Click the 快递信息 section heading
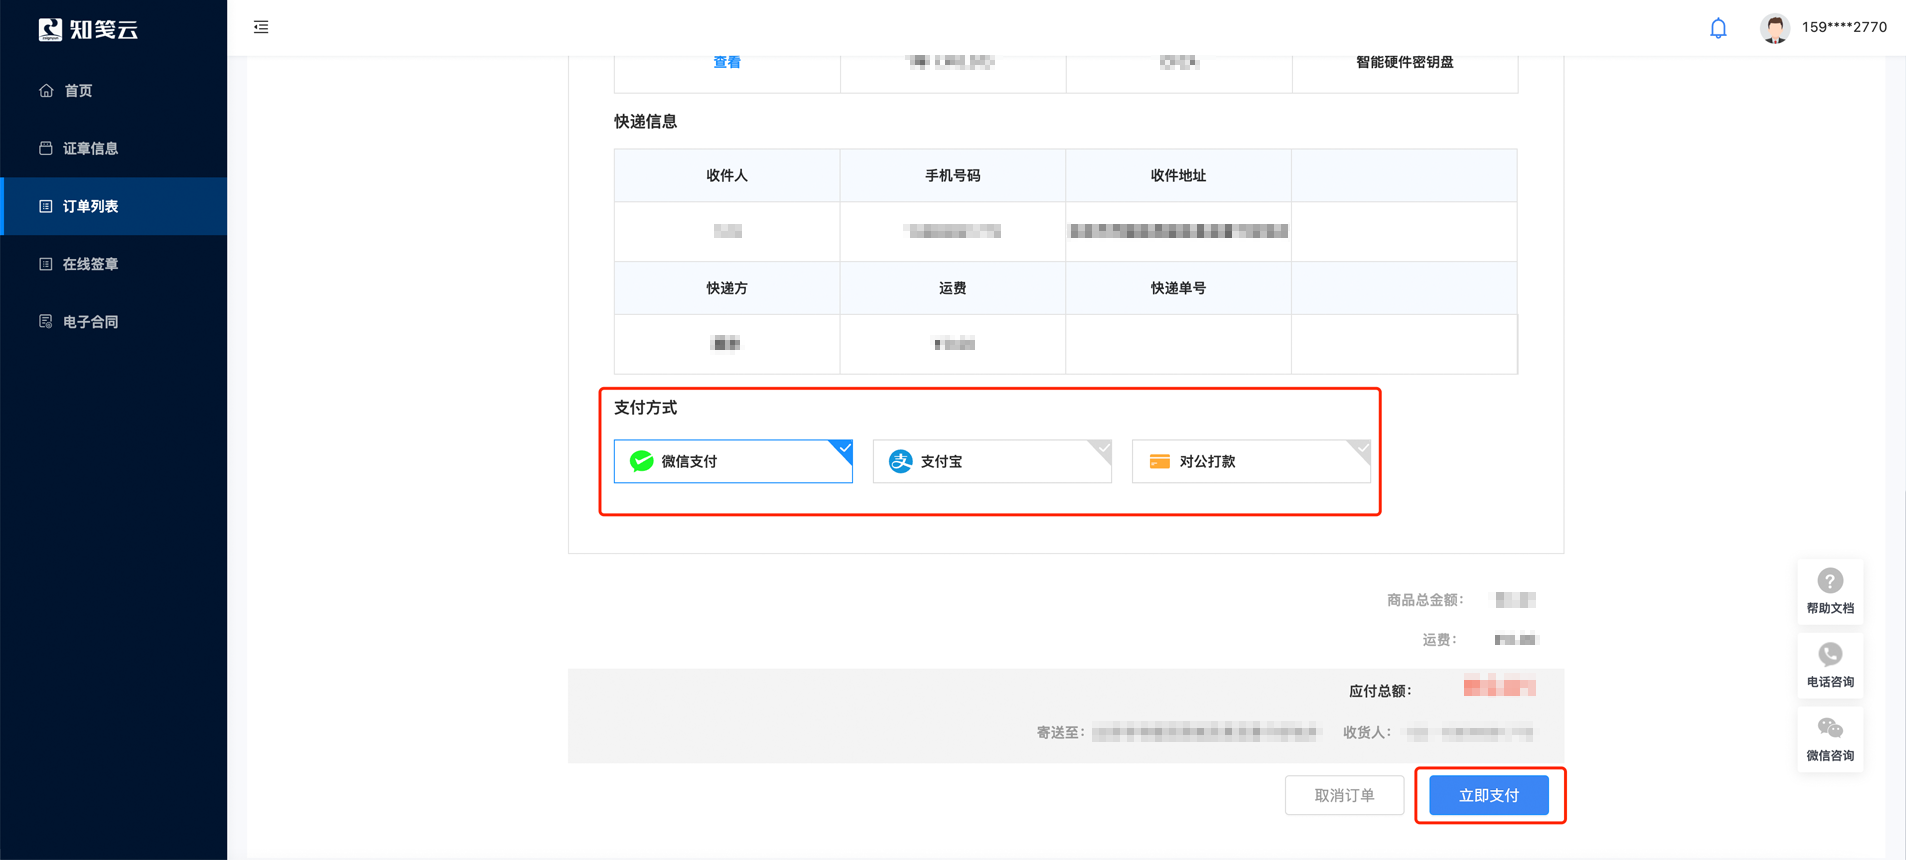This screenshot has height=860, width=1906. (x=646, y=122)
